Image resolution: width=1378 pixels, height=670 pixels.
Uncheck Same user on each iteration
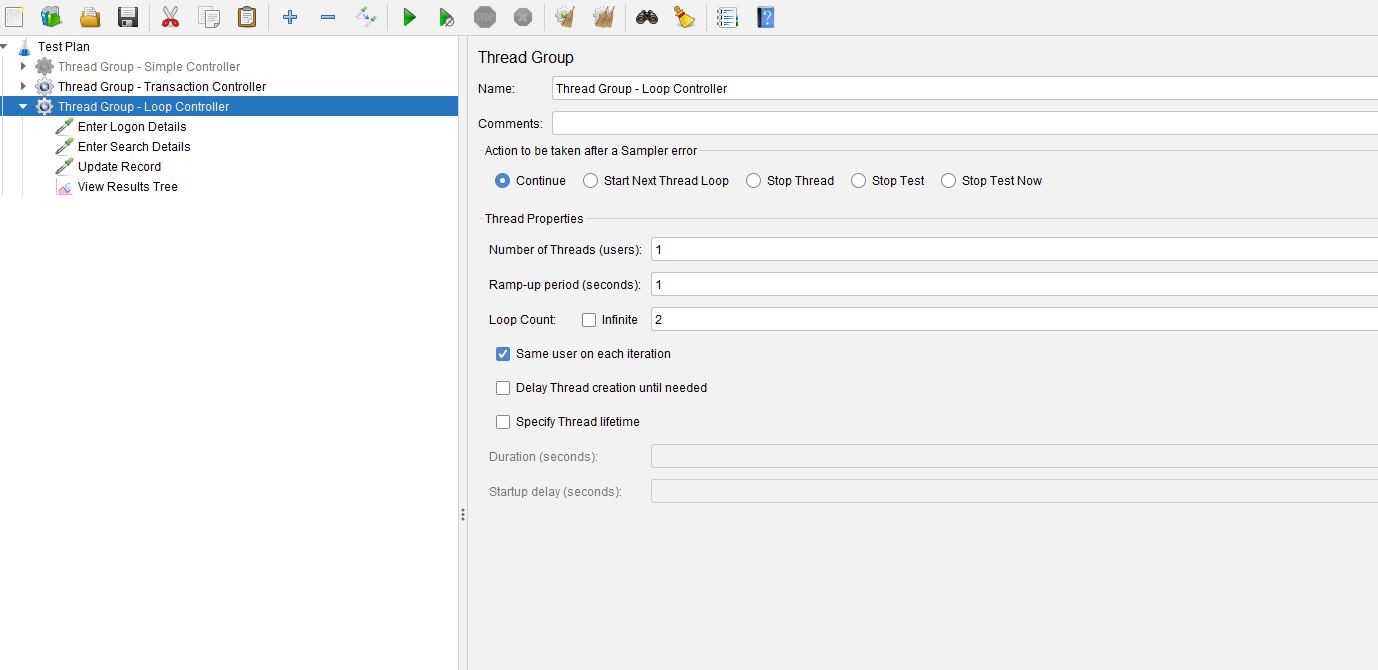pyautogui.click(x=503, y=353)
